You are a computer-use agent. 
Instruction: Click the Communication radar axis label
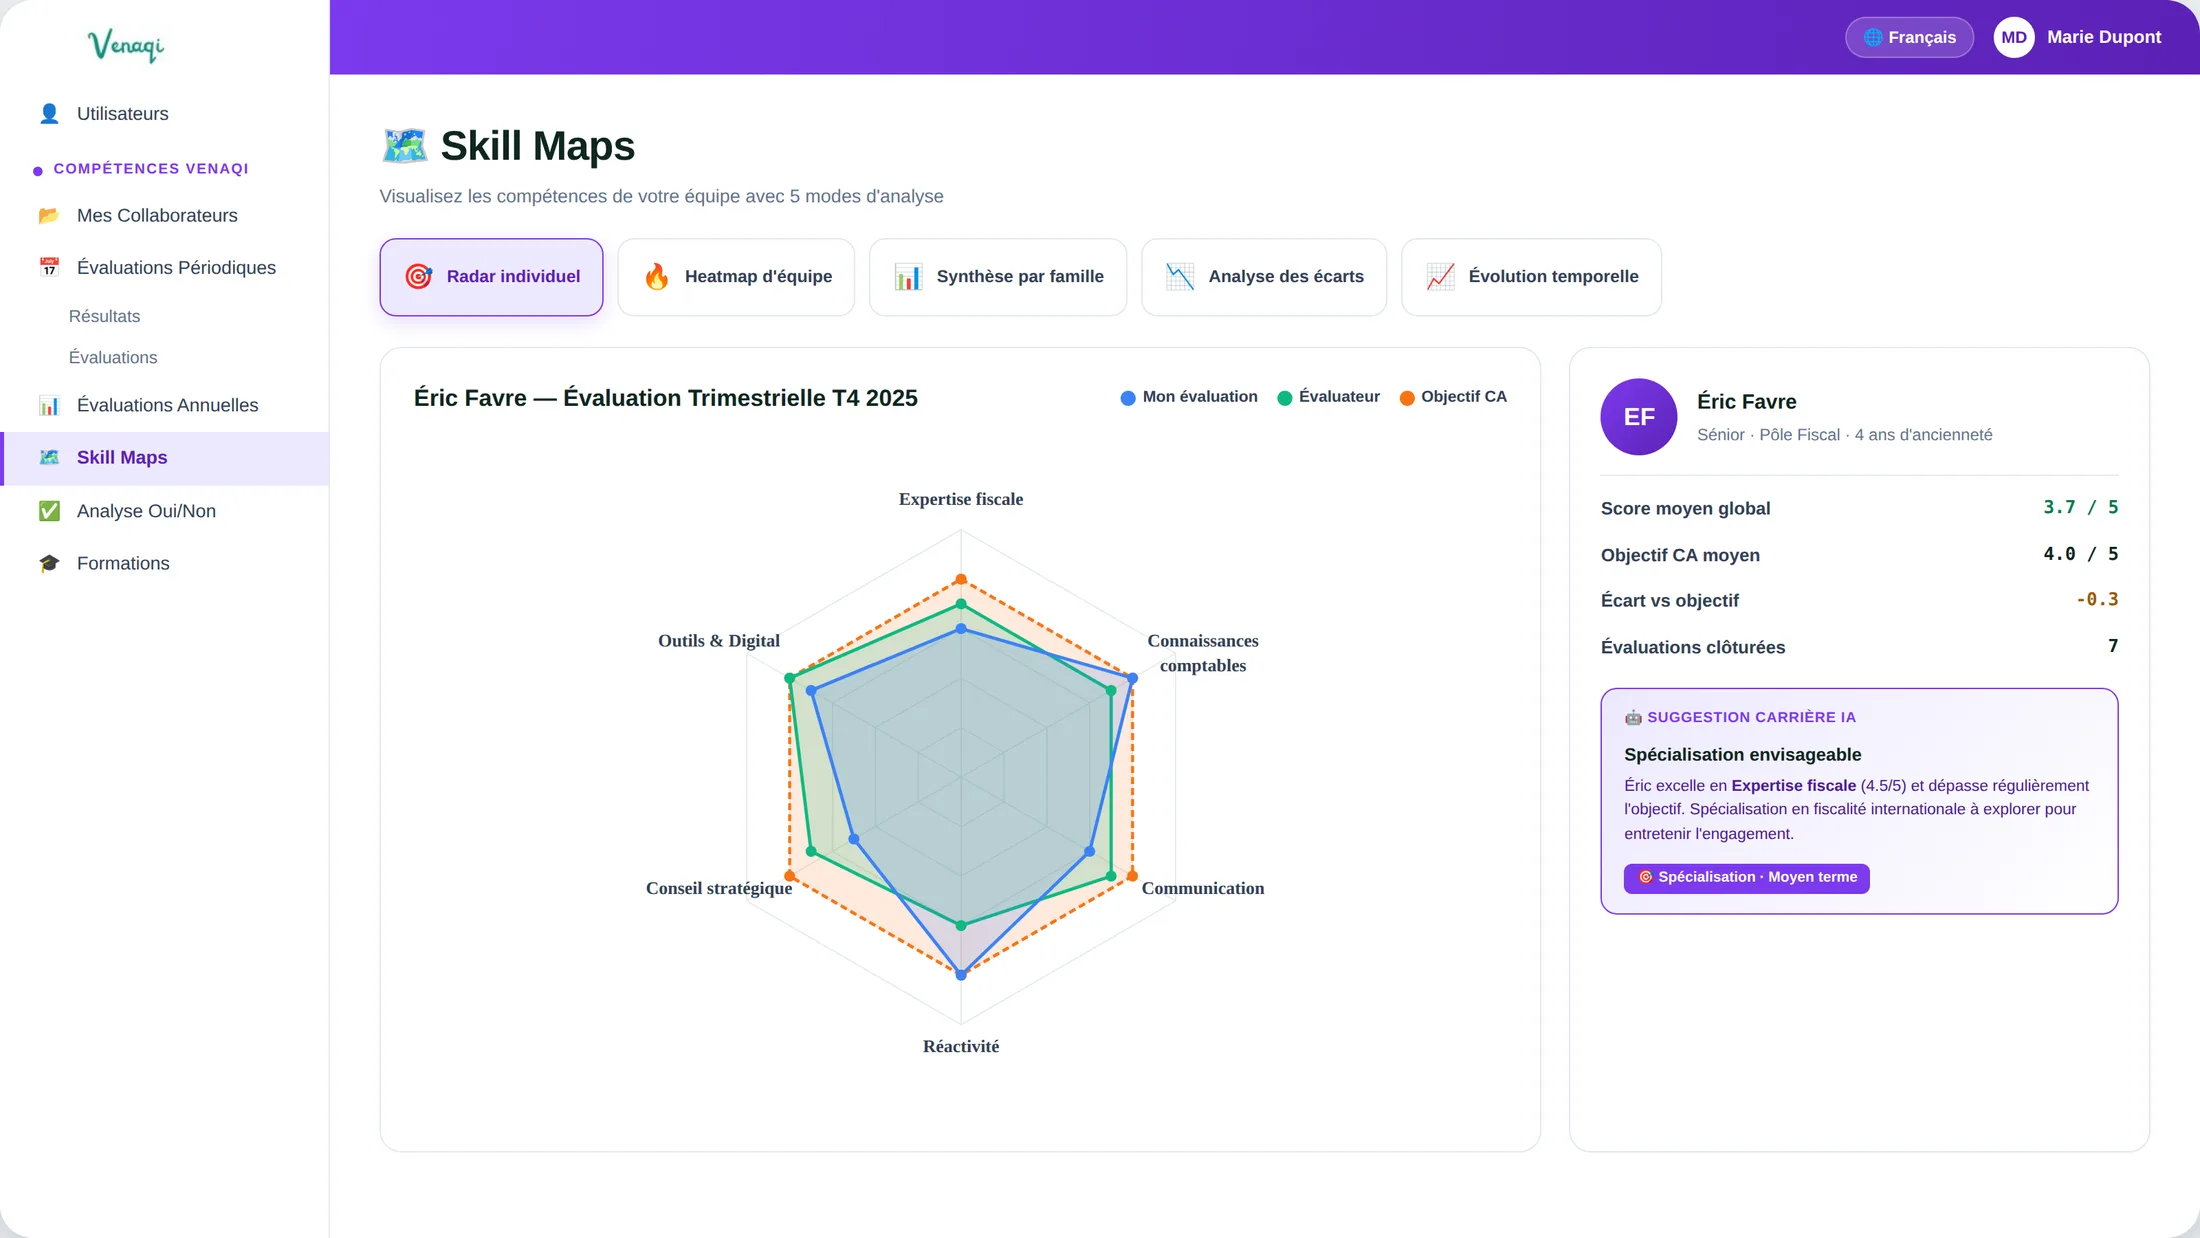(x=1203, y=888)
